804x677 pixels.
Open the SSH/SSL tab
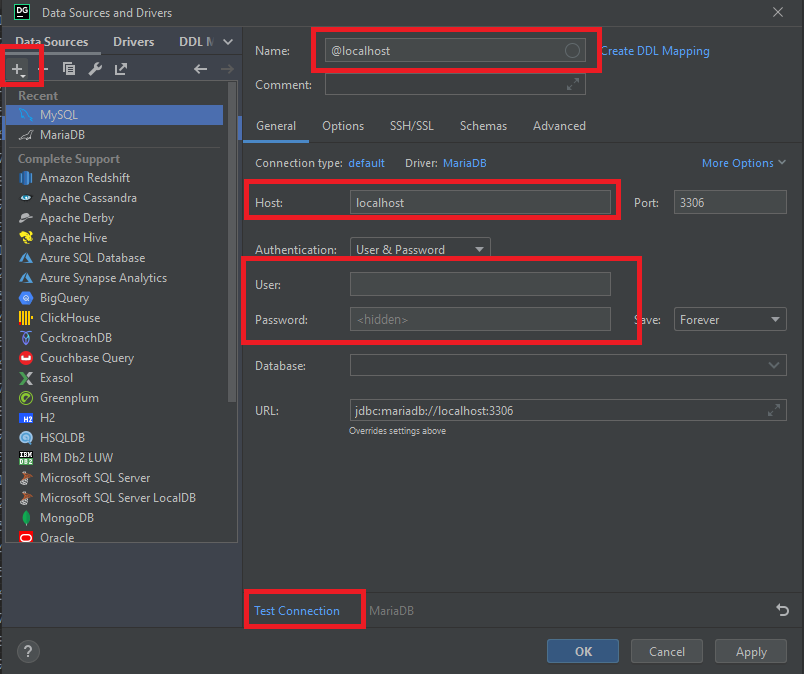tap(412, 126)
